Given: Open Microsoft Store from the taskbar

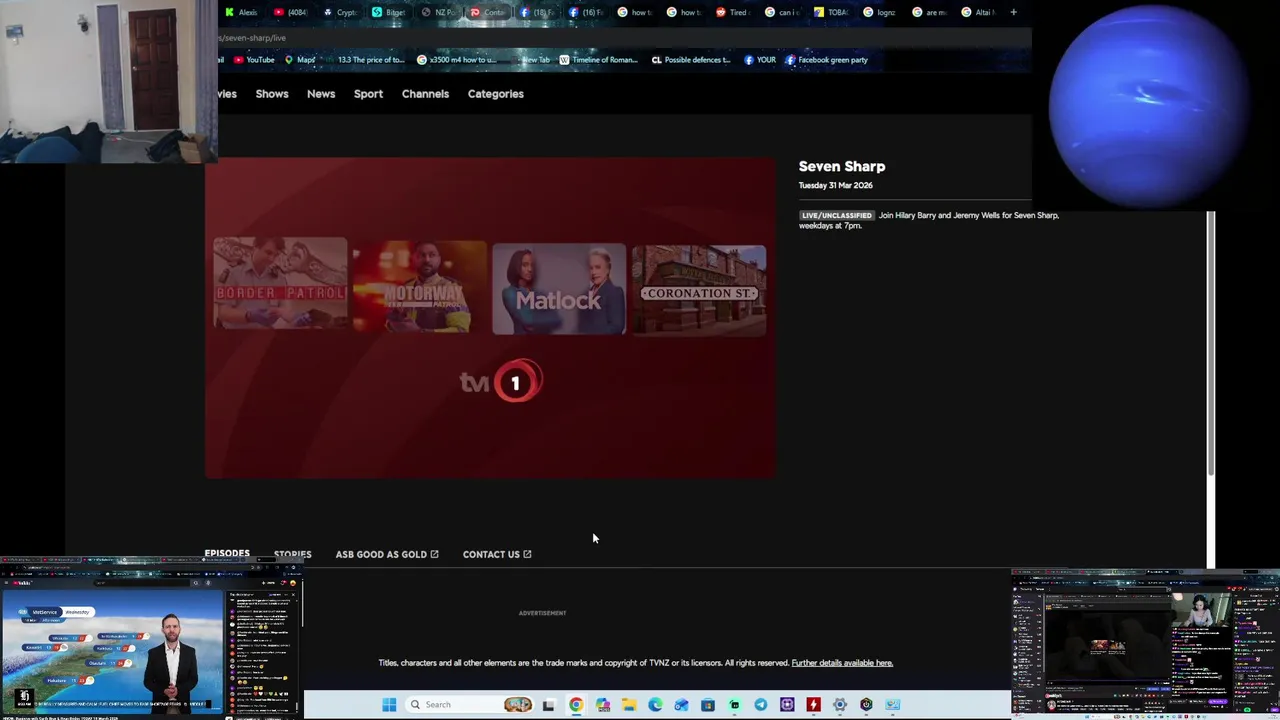Looking at the screenshot, I should [x=708, y=705].
